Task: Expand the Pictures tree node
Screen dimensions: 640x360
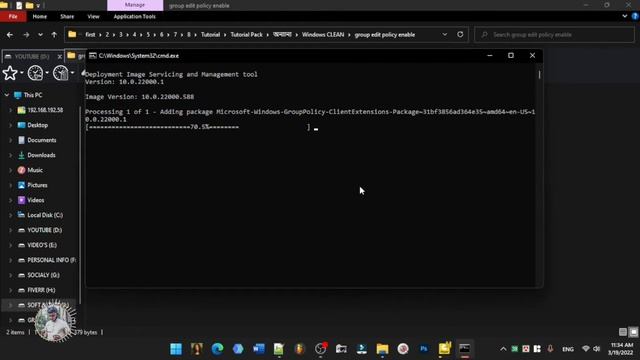Action: 11,185
